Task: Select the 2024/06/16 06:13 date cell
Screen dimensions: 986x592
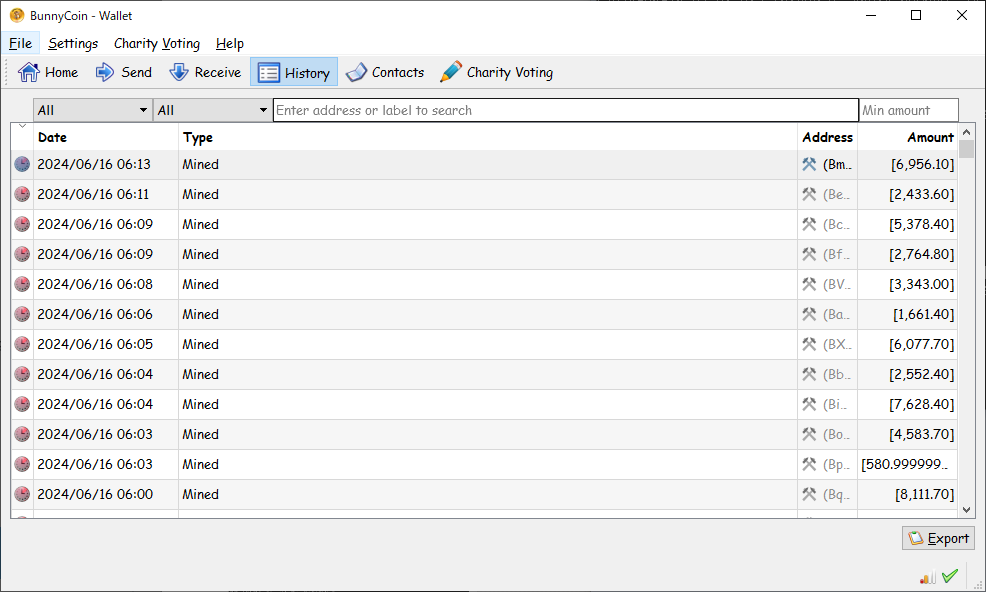Action: (x=106, y=164)
